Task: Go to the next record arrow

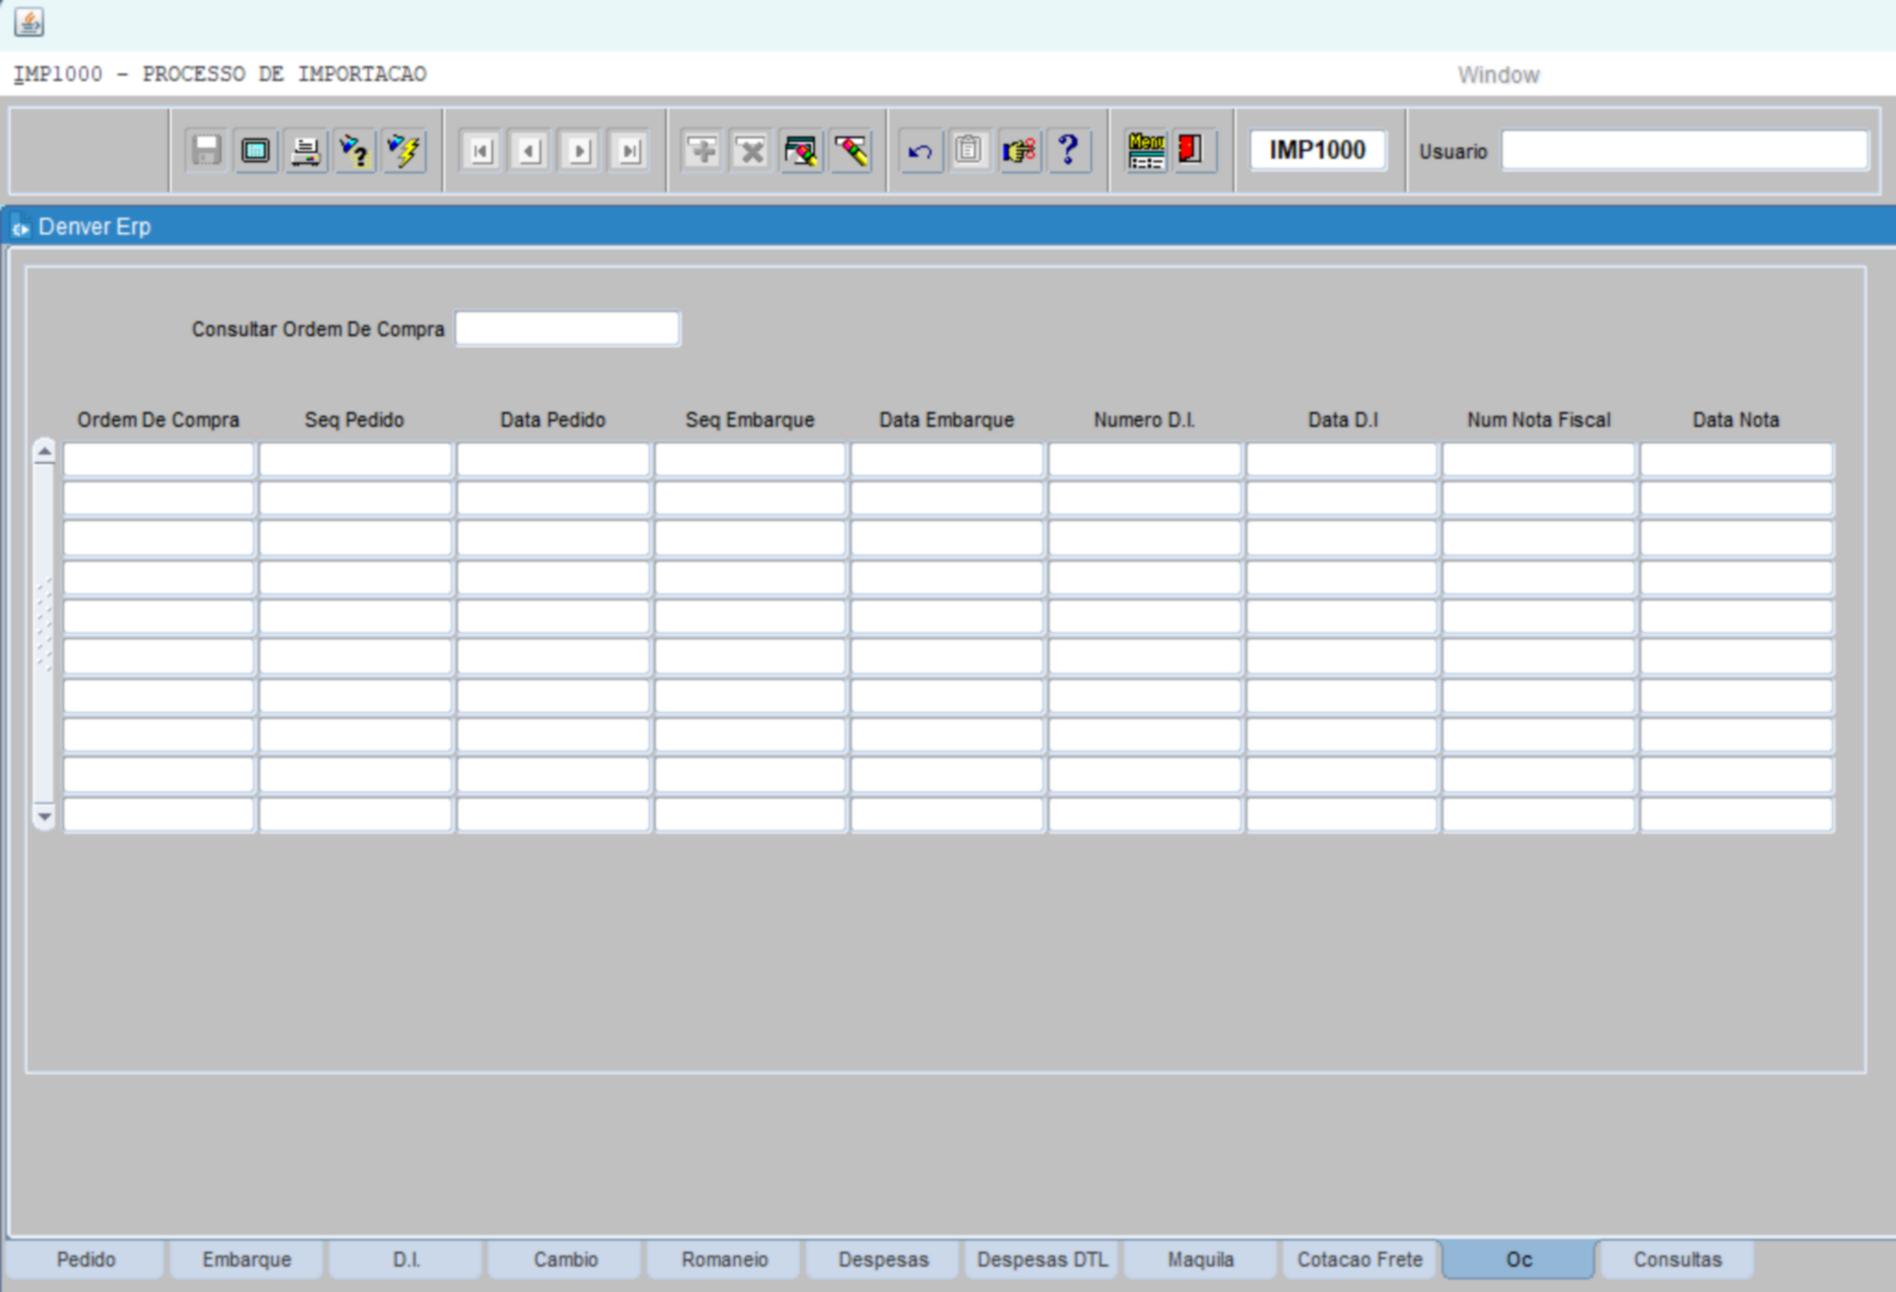Action: point(579,151)
